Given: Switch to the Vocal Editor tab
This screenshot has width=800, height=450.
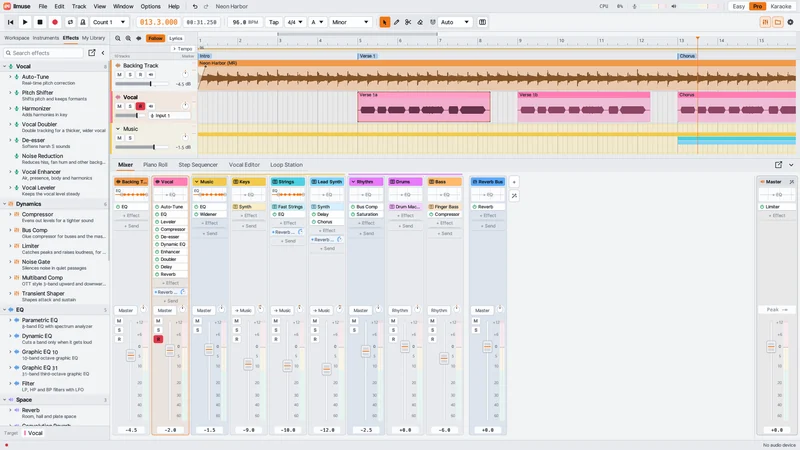Looking at the screenshot, I should tap(244, 165).
